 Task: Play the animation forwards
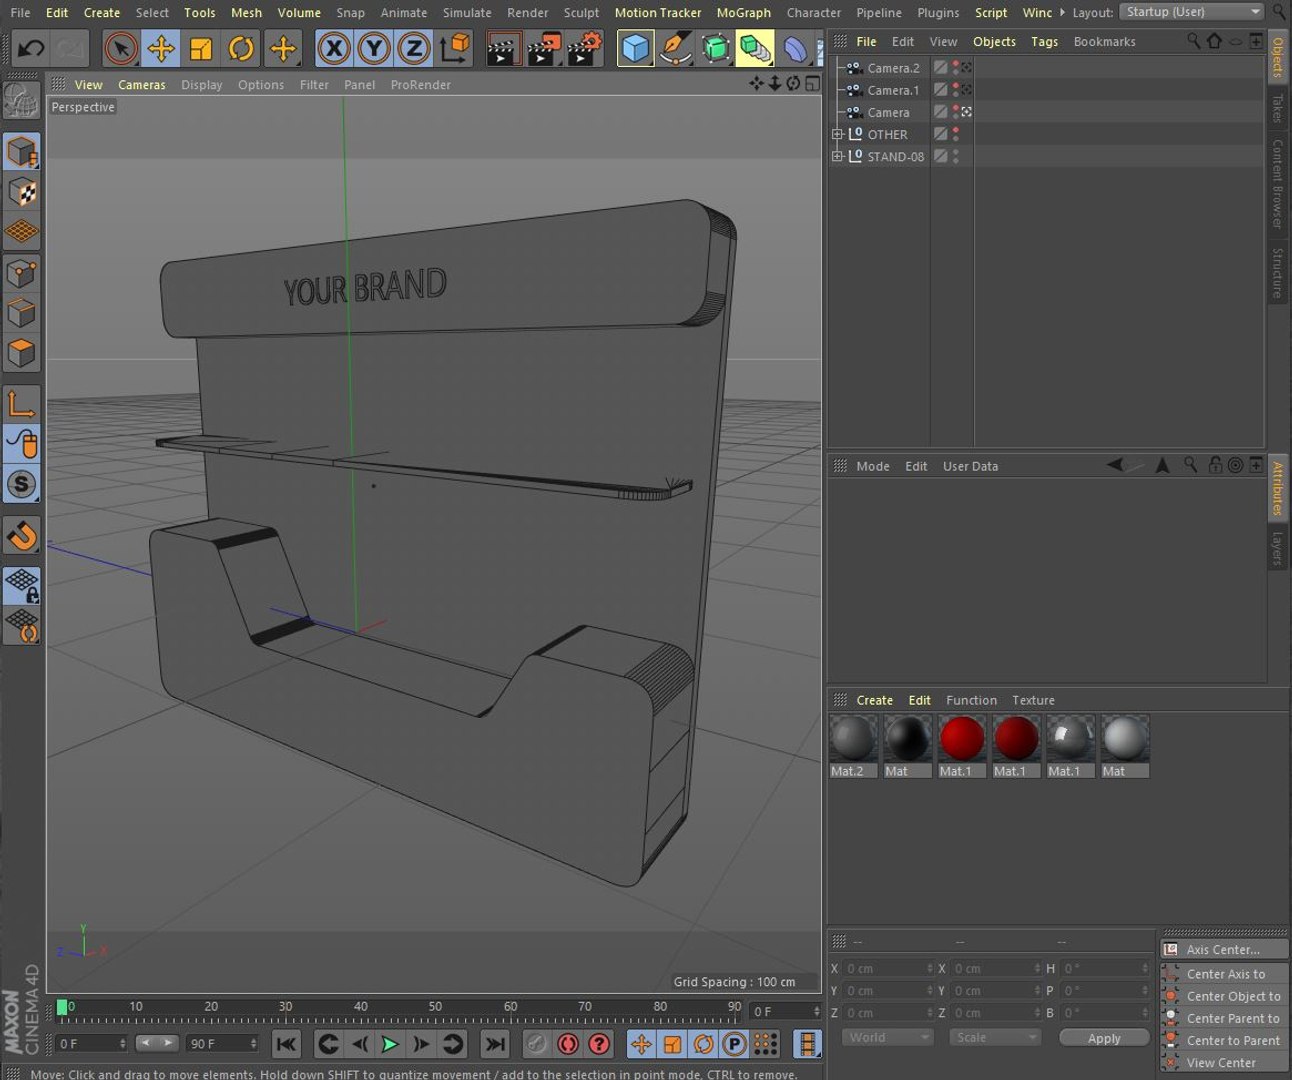390,1044
